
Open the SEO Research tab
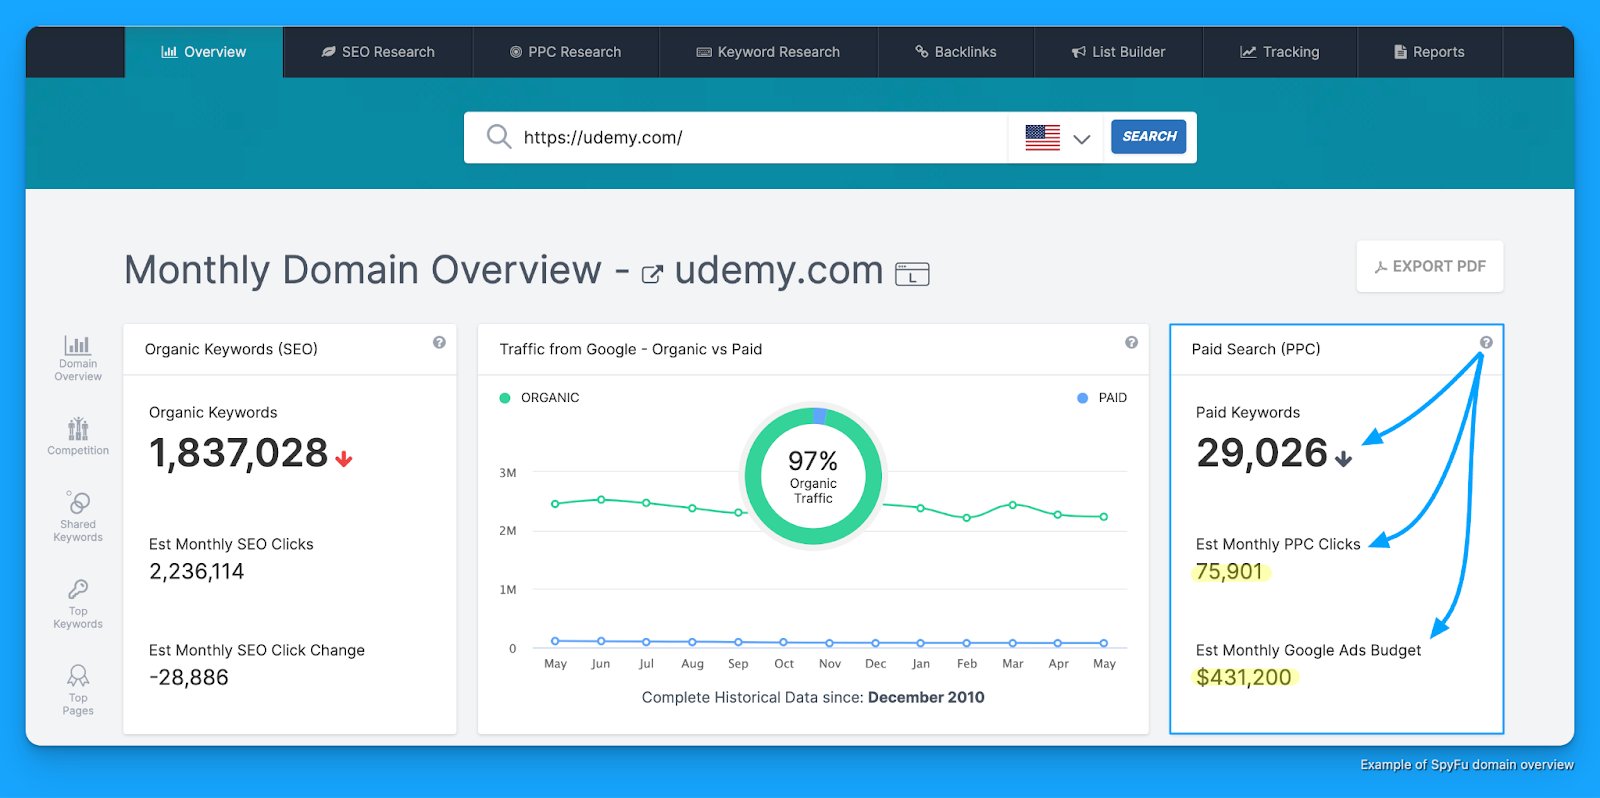[378, 52]
